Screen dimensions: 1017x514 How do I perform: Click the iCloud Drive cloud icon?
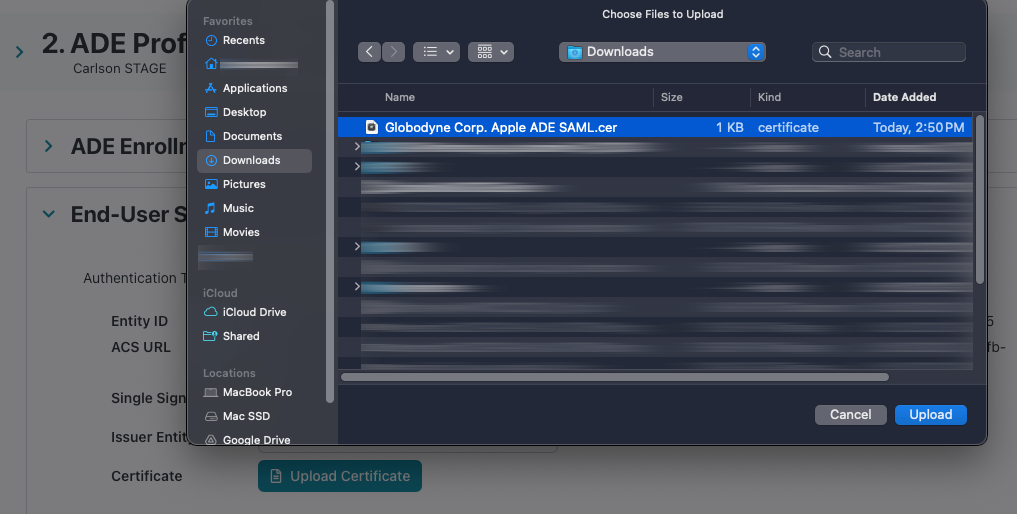(211, 312)
